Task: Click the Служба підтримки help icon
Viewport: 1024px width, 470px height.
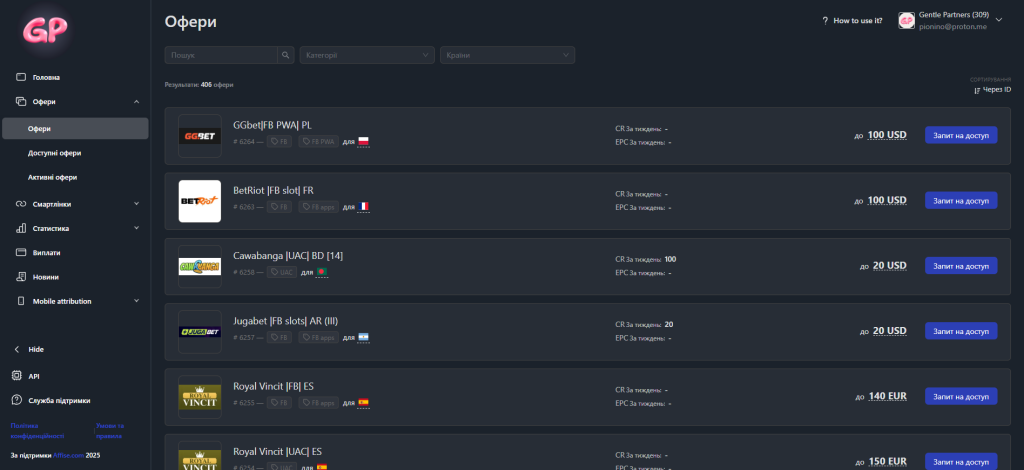Action: 16,400
